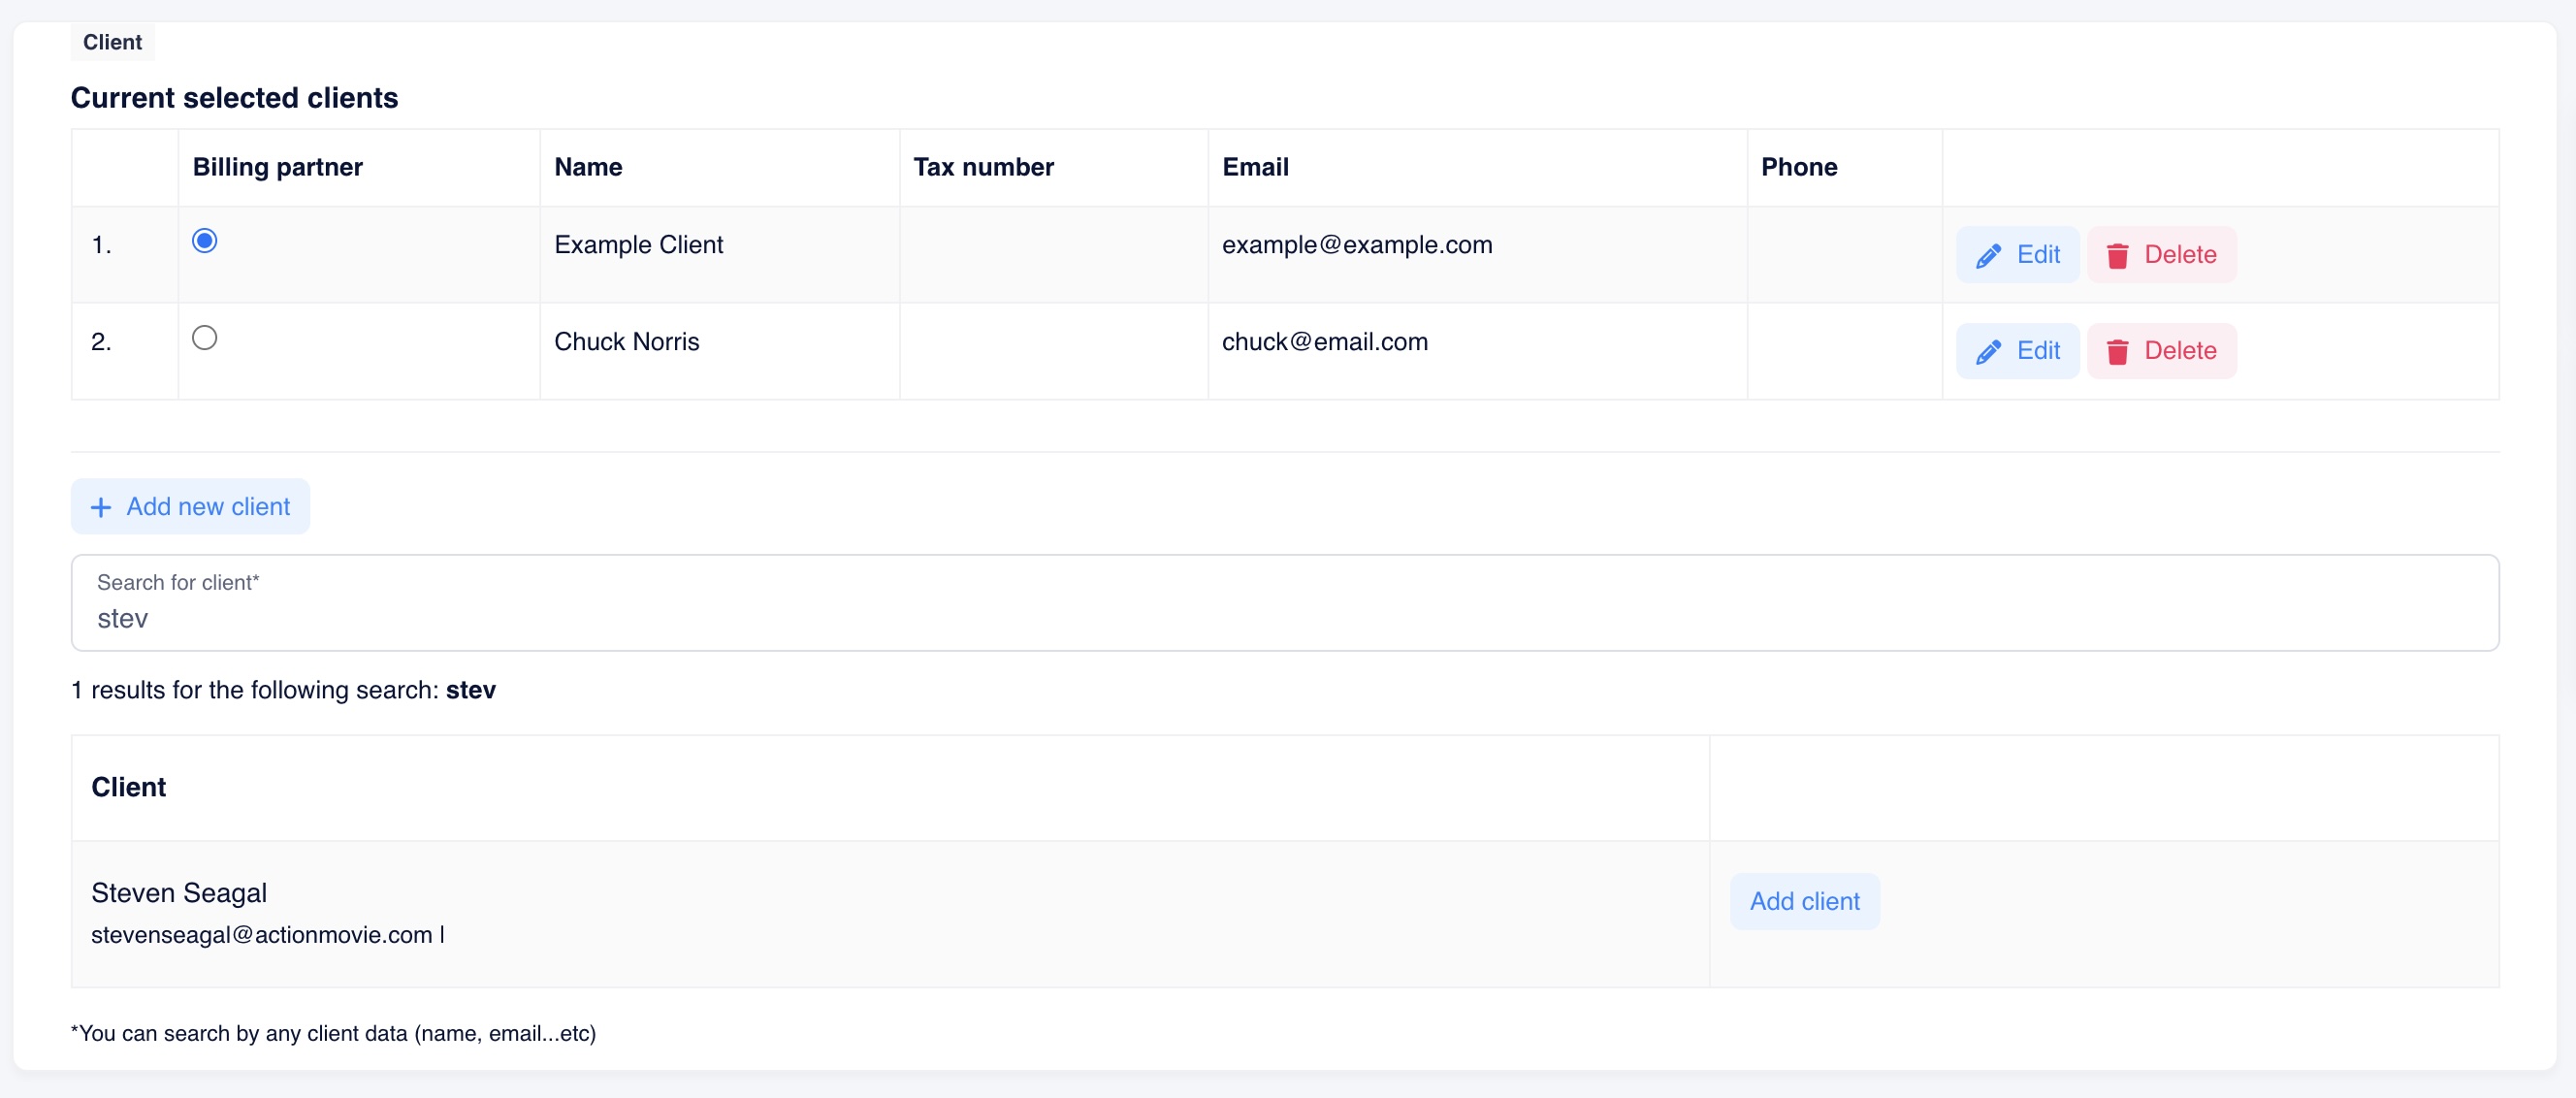Click pencil icon in Chuck Norris row
This screenshot has height=1098, width=2576.
(1988, 352)
